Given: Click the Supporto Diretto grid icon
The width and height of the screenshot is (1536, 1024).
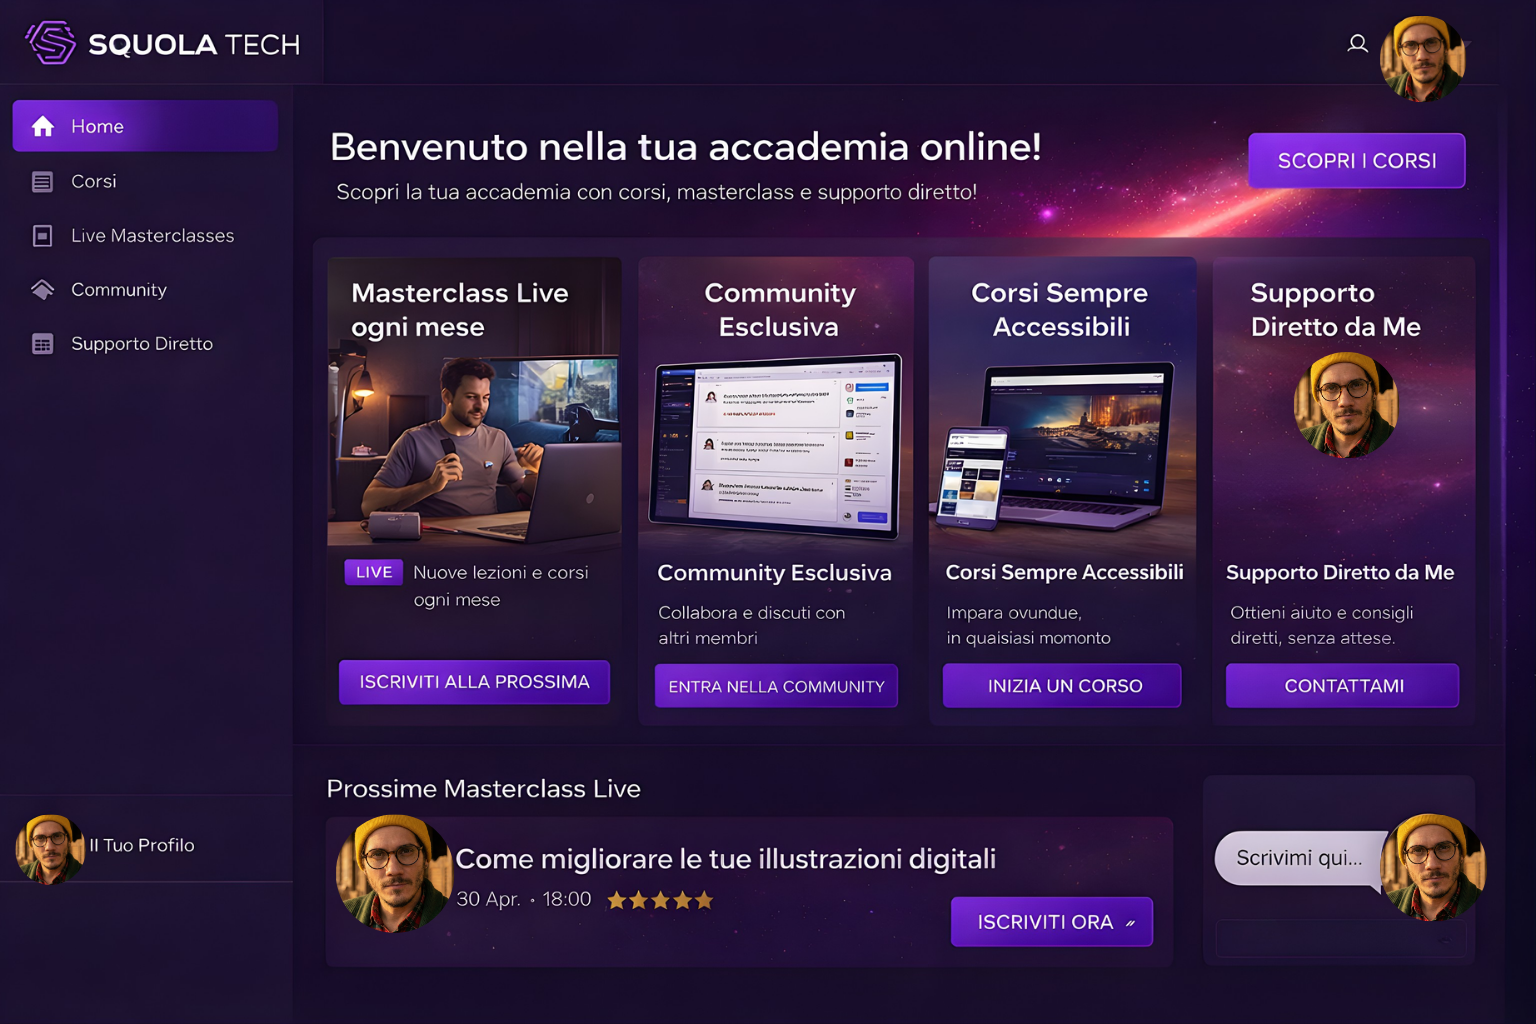Looking at the screenshot, I should (42, 344).
